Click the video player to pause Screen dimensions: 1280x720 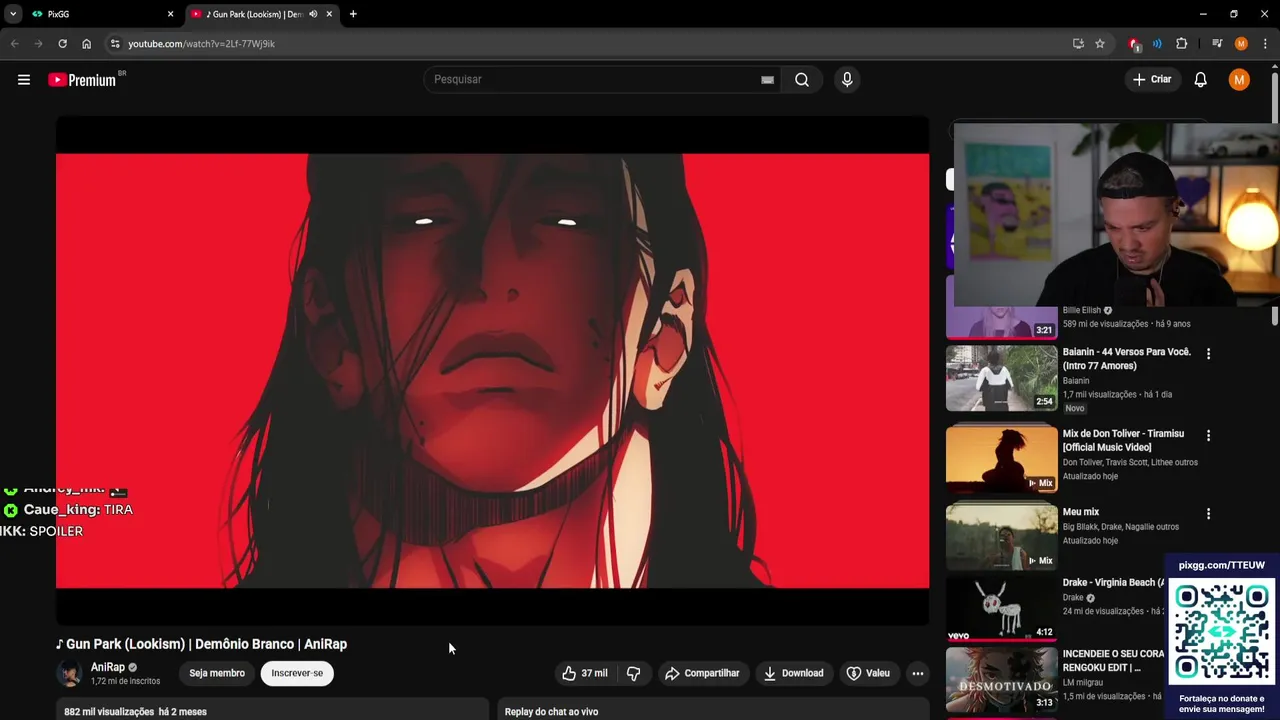(492, 370)
